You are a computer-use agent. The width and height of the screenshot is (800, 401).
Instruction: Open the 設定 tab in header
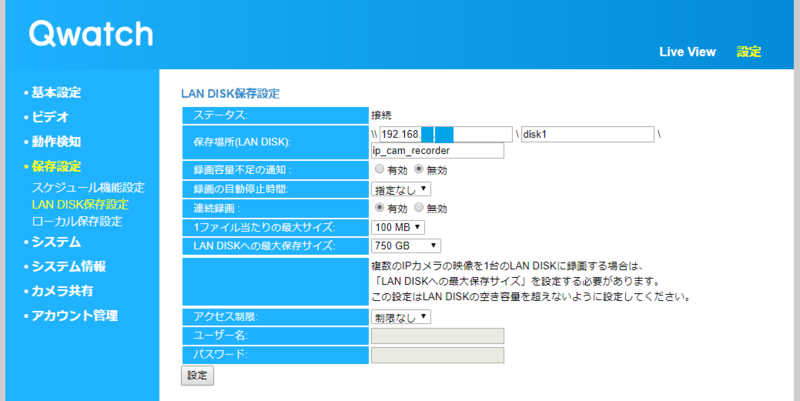(x=748, y=52)
